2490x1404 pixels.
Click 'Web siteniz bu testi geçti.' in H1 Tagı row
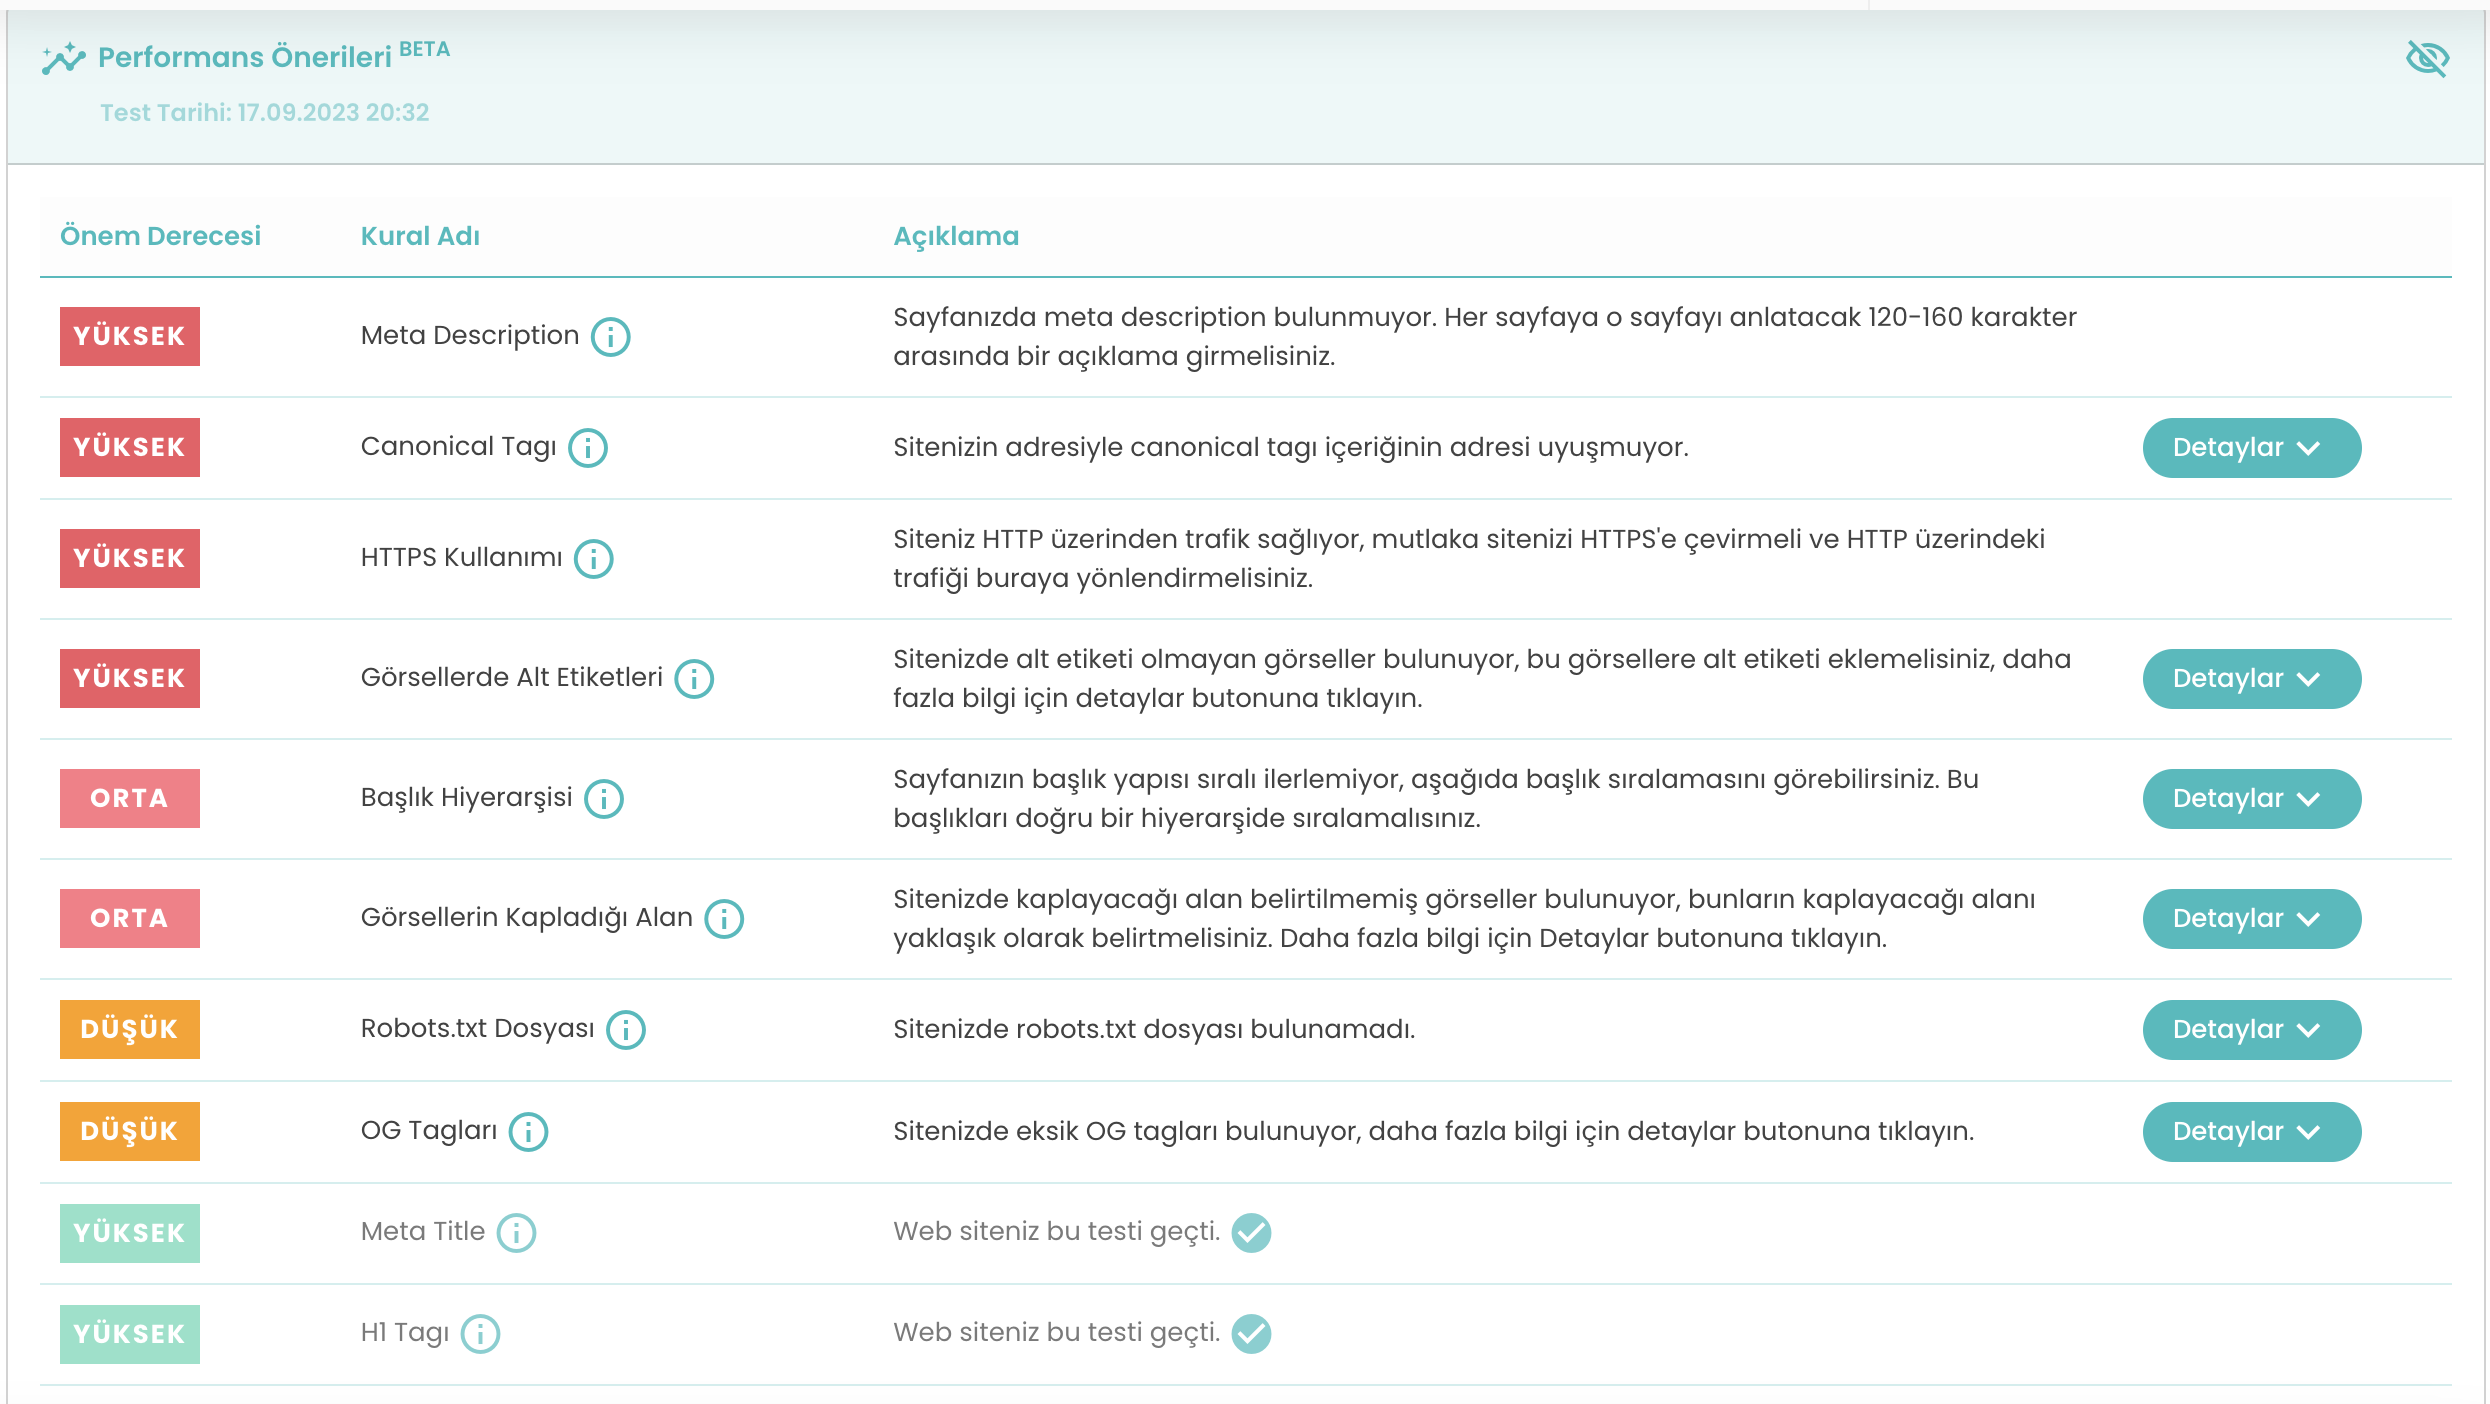1057,1332
